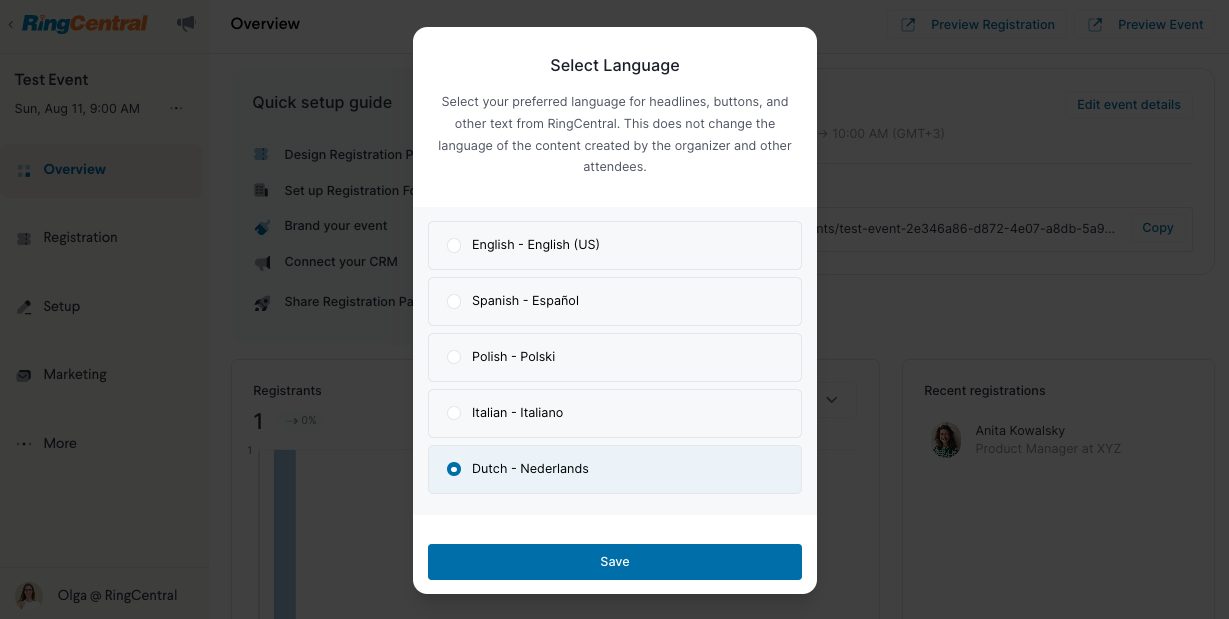This screenshot has width=1229, height=619.
Task: Click the Preview Event button
Action: pos(1146,24)
